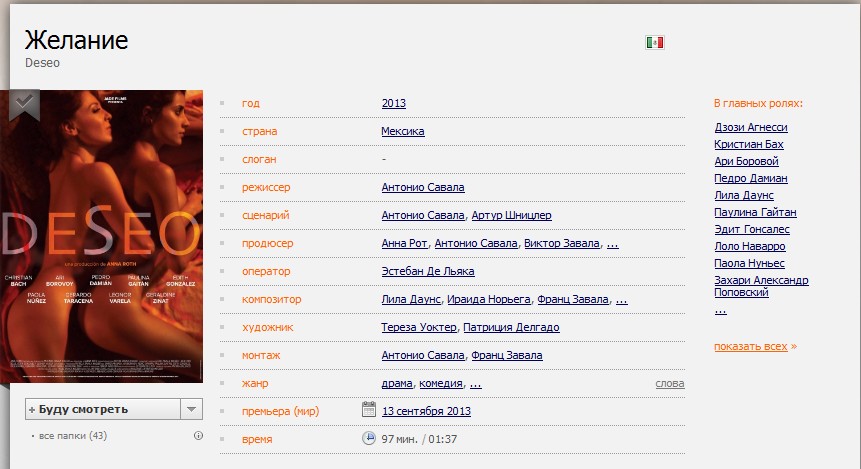Open actor Ари Боровой link

click(746, 161)
